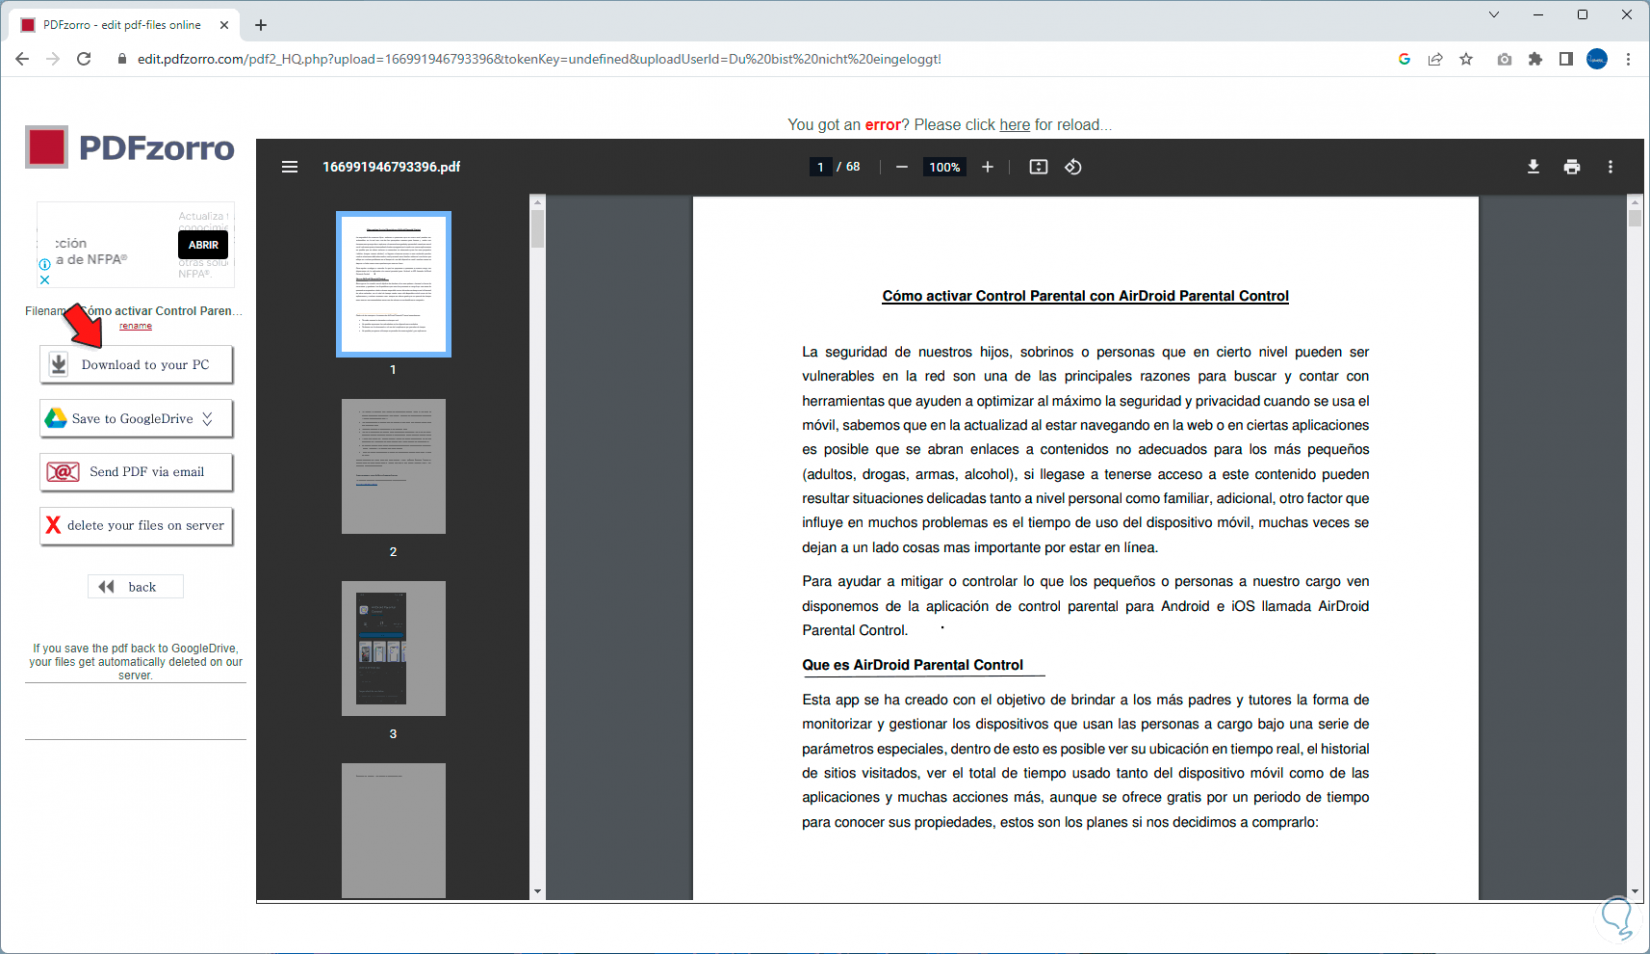
Task: Click the fit to page icon
Action: coord(1039,167)
